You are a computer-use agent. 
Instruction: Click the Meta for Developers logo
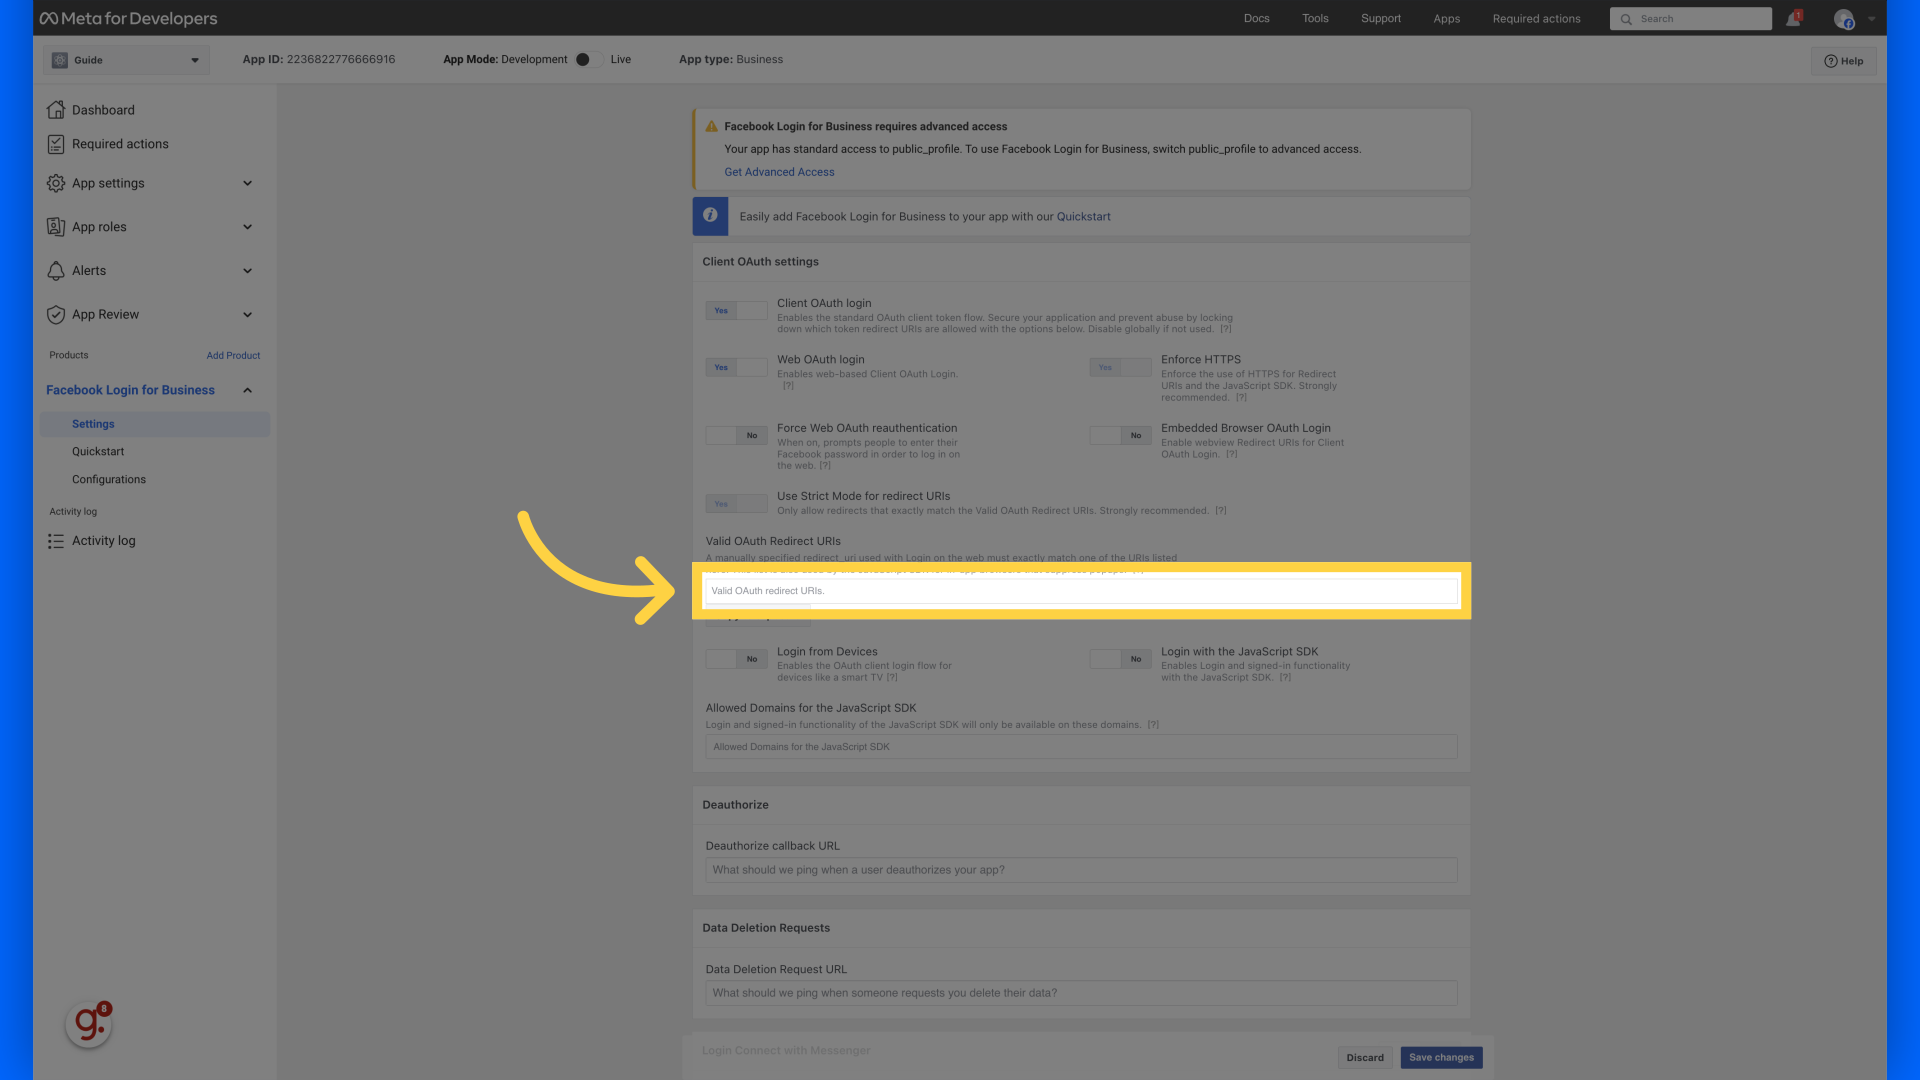click(x=128, y=18)
